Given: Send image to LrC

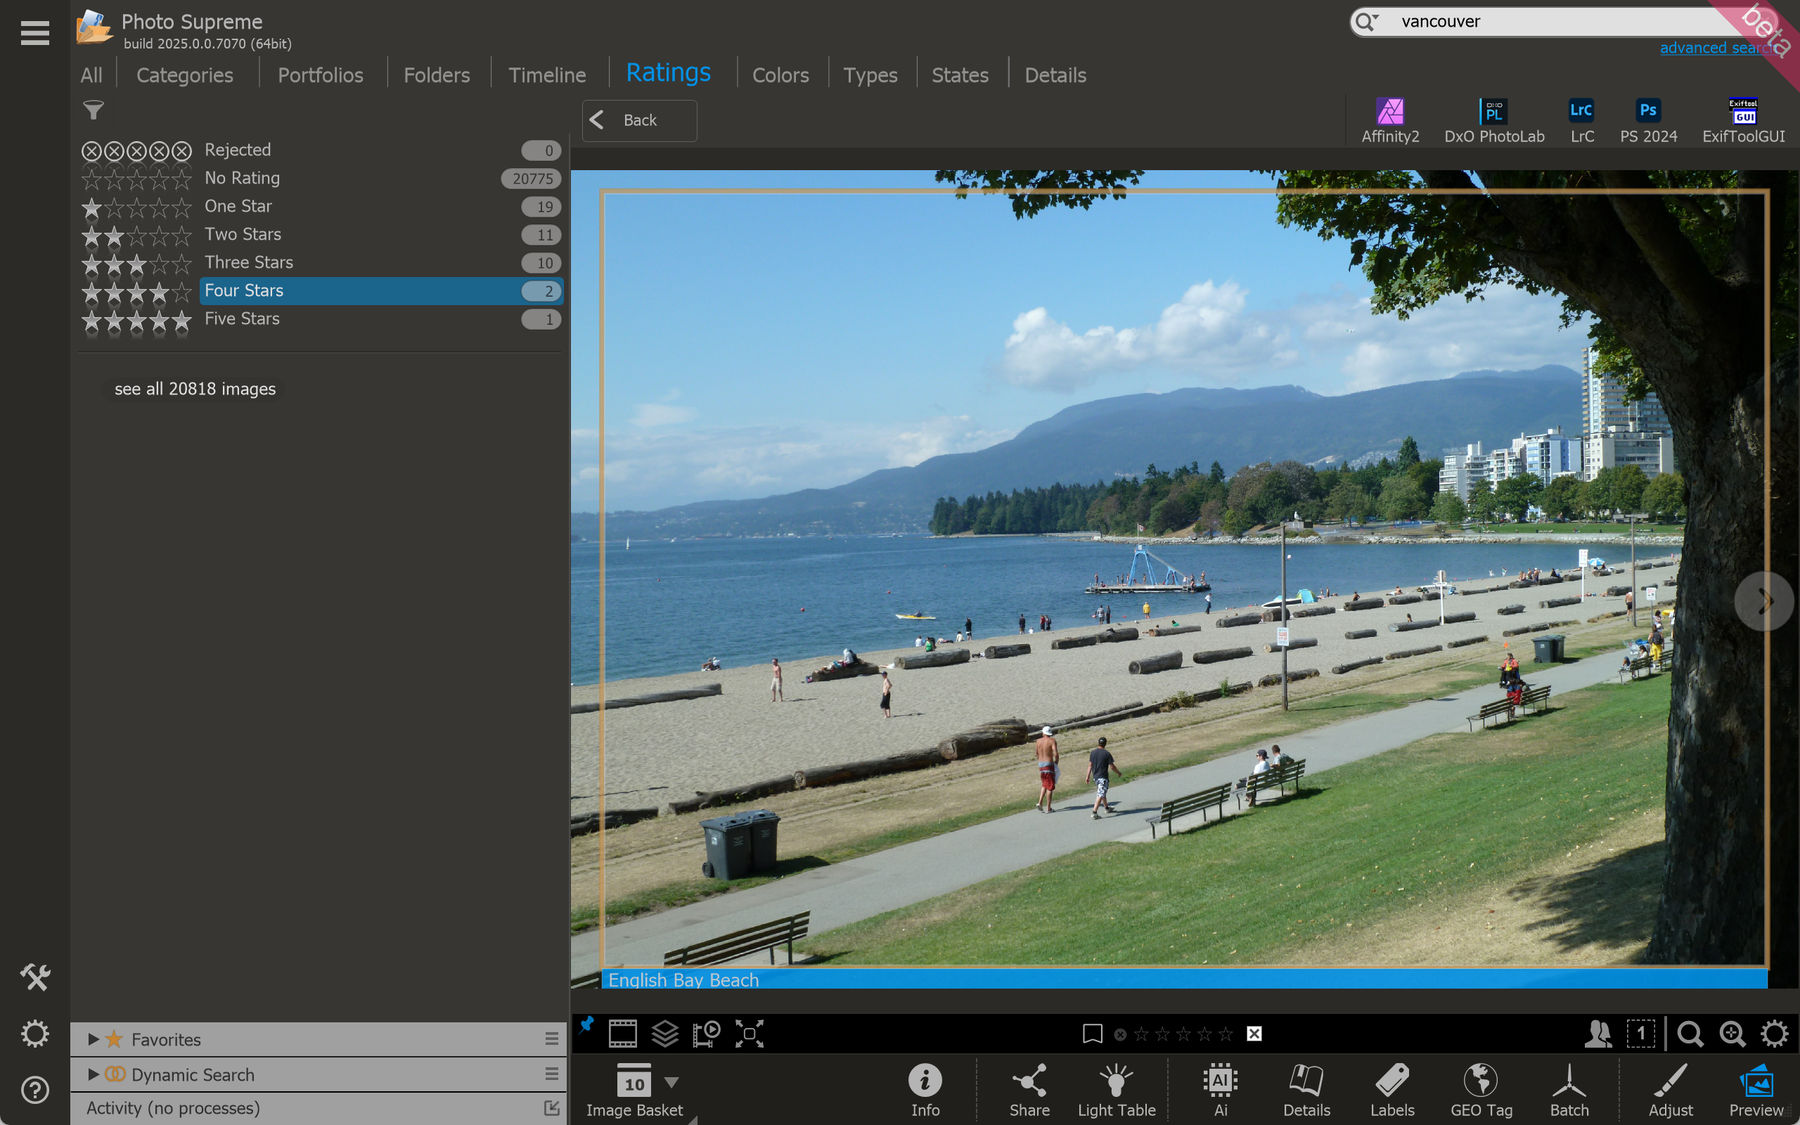Looking at the screenshot, I should tap(1582, 120).
